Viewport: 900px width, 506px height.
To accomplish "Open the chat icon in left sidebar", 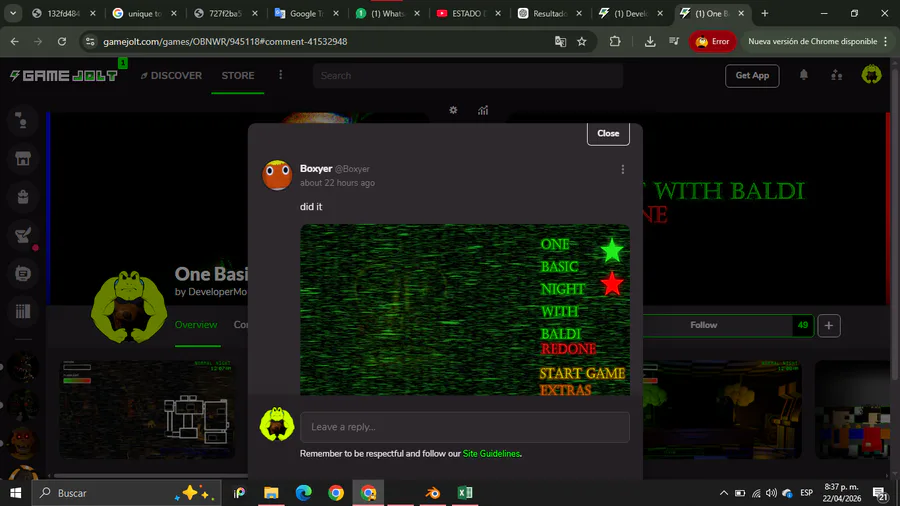I will coord(23,273).
